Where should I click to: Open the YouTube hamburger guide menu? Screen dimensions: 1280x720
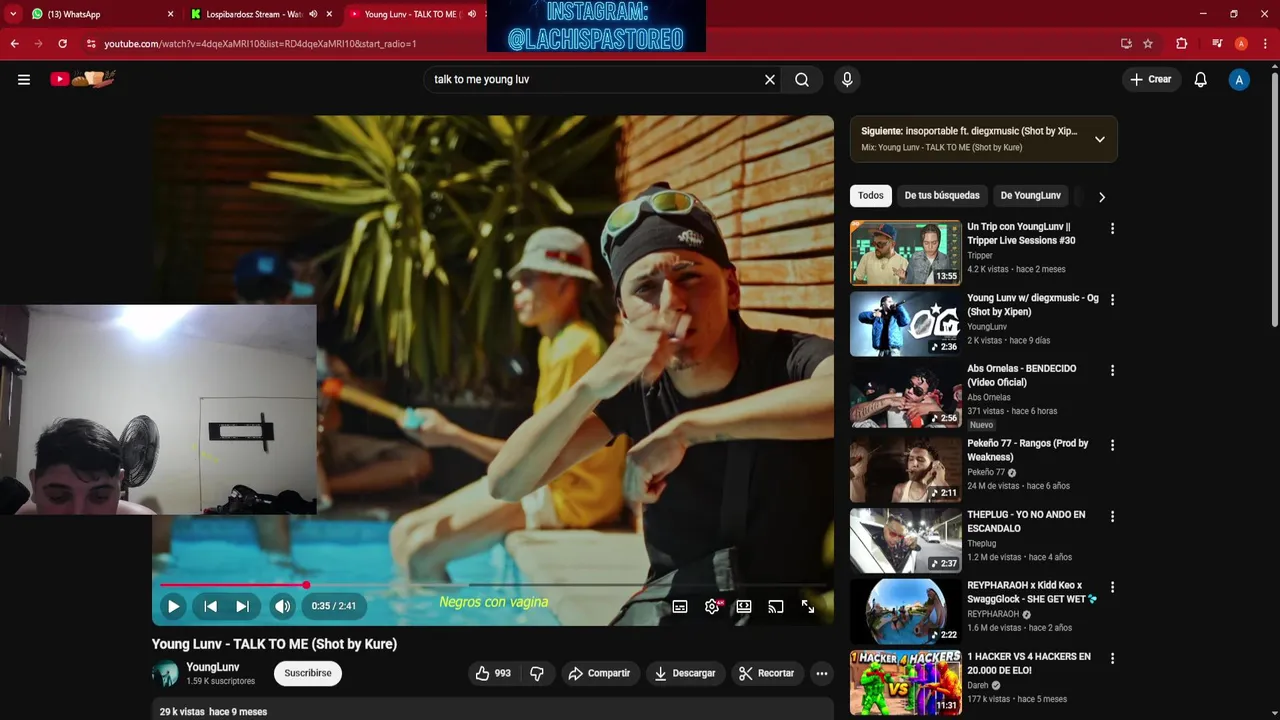tap(24, 79)
